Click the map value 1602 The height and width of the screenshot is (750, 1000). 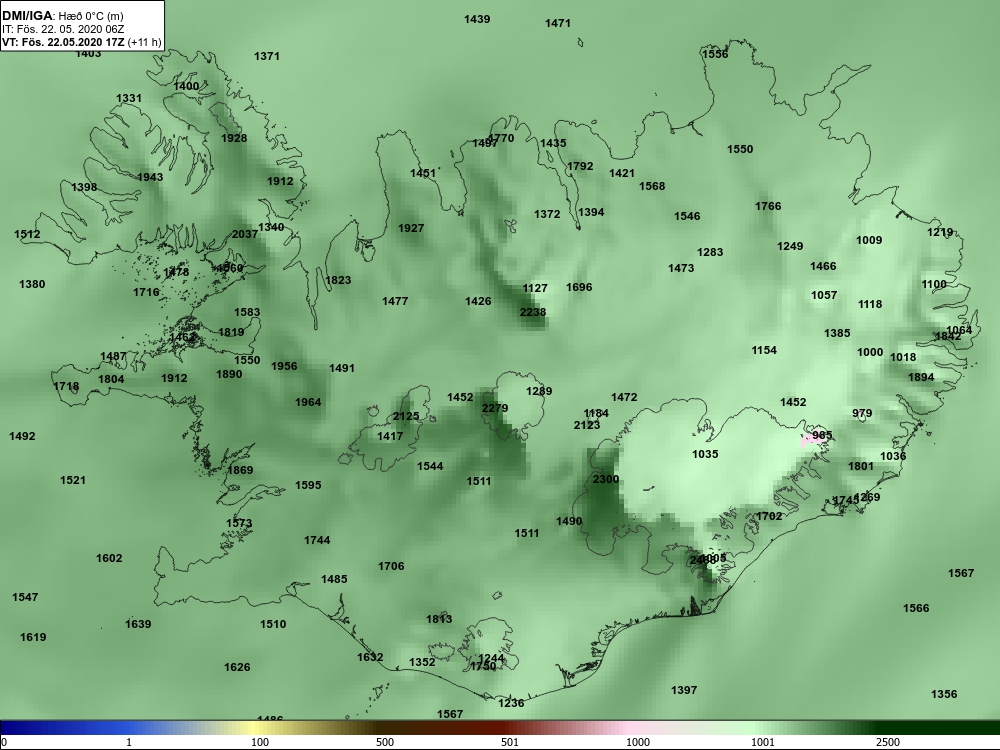(x=109, y=558)
